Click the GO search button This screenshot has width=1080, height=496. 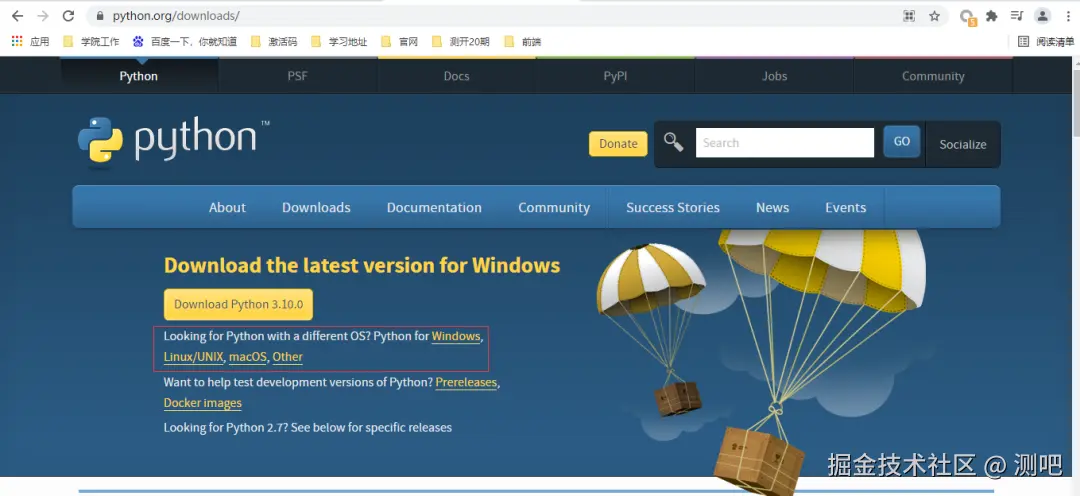902,141
